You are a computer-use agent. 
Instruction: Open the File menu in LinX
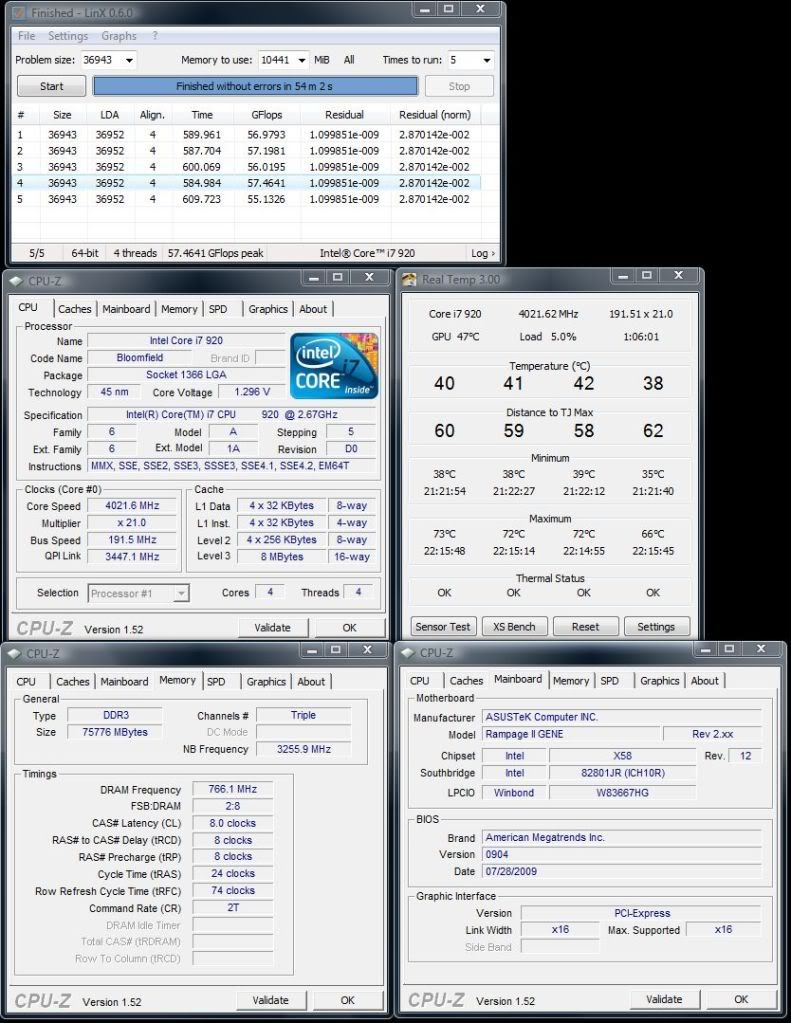pyautogui.click(x=27, y=36)
